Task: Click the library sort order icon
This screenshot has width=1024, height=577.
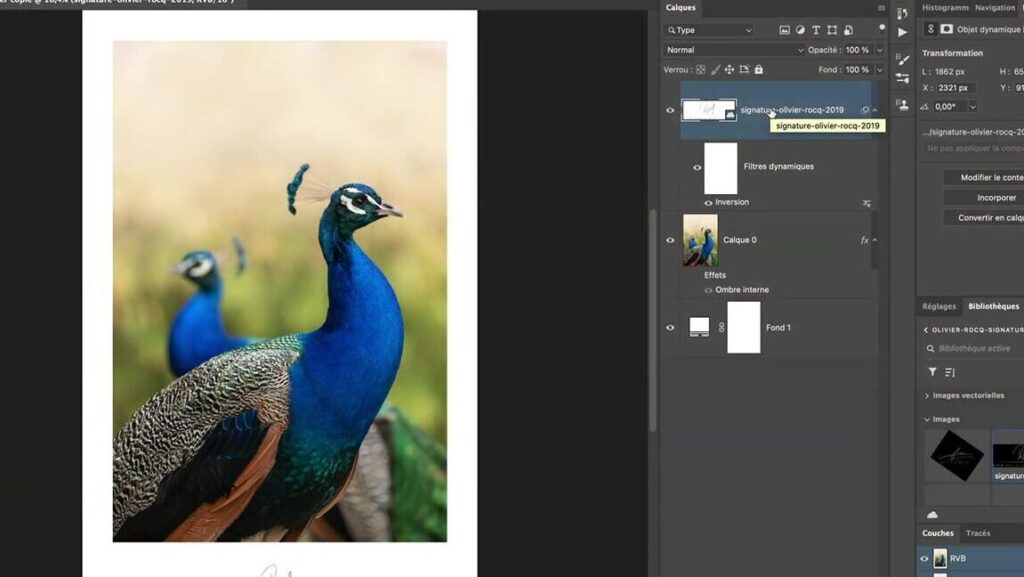Action: [950, 372]
